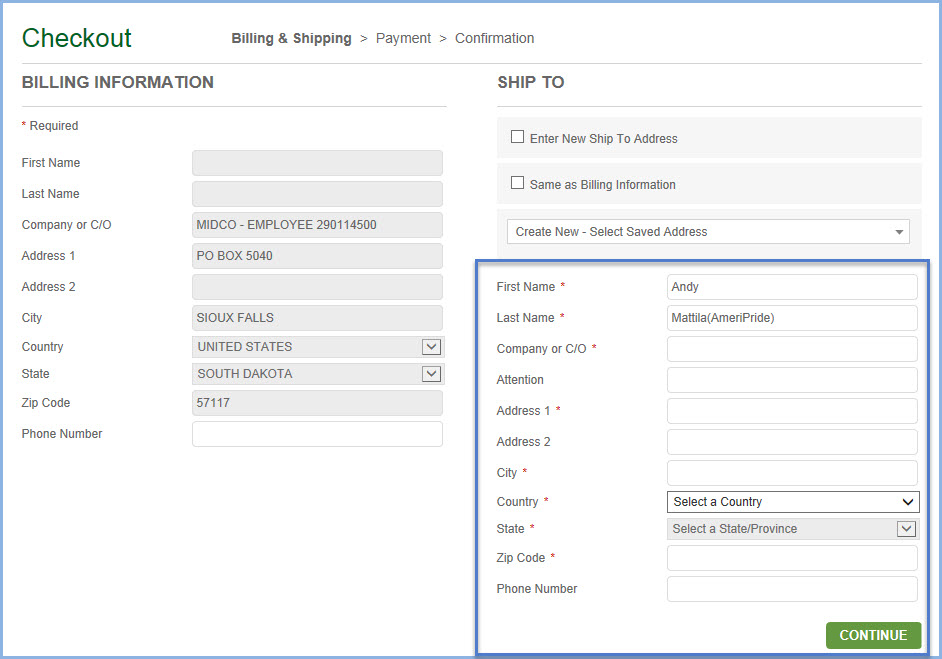Focus the shipping Last Name field
The width and height of the screenshot is (942, 659).
(792, 318)
